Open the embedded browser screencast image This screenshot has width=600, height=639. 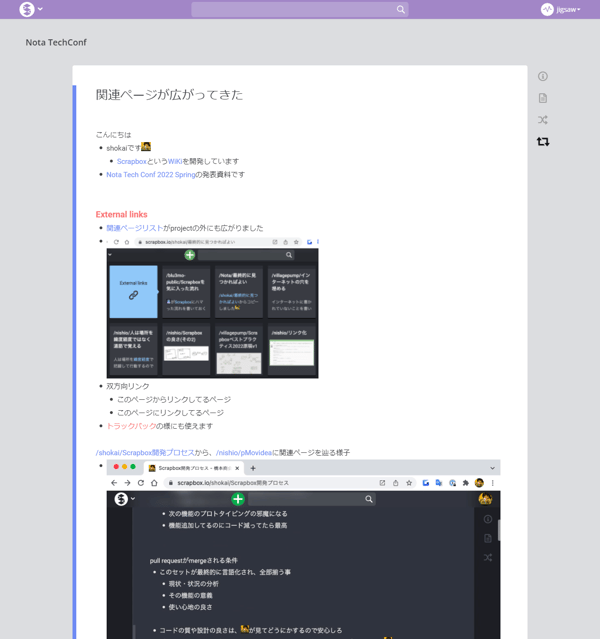303,549
